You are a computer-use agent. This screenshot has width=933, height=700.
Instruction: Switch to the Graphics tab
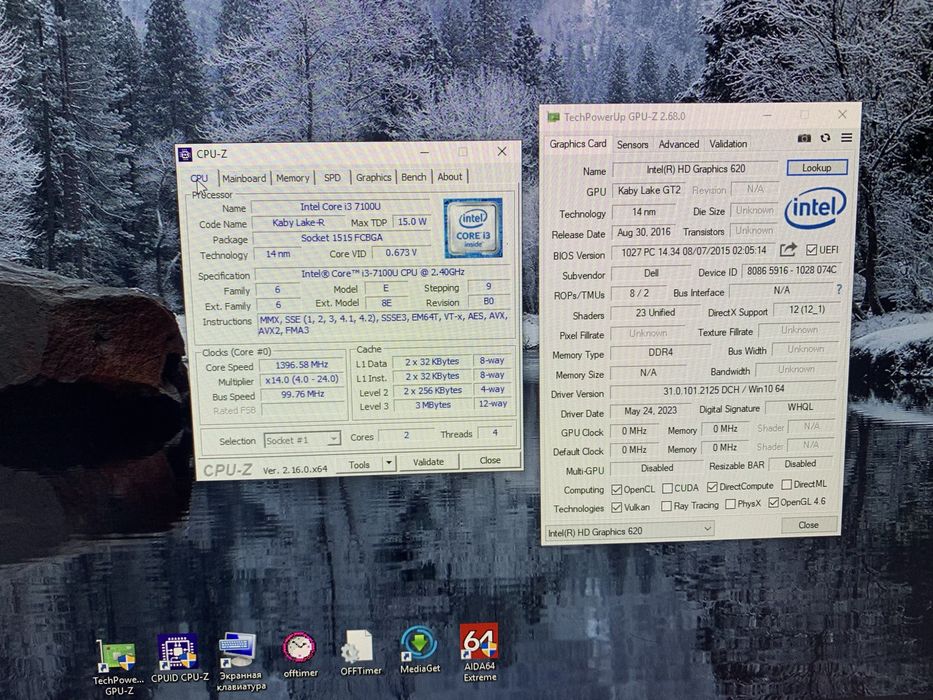coord(374,177)
